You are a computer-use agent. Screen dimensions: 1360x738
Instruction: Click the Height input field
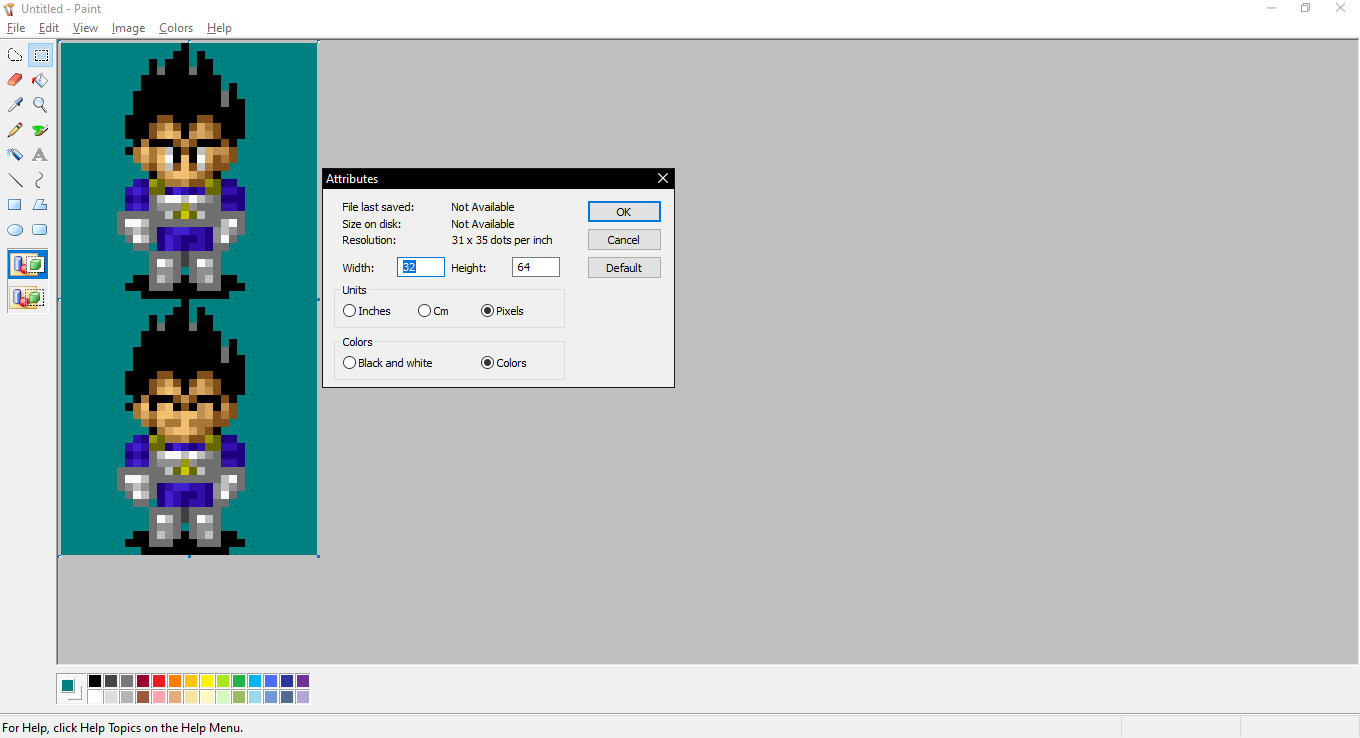pyautogui.click(x=535, y=267)
